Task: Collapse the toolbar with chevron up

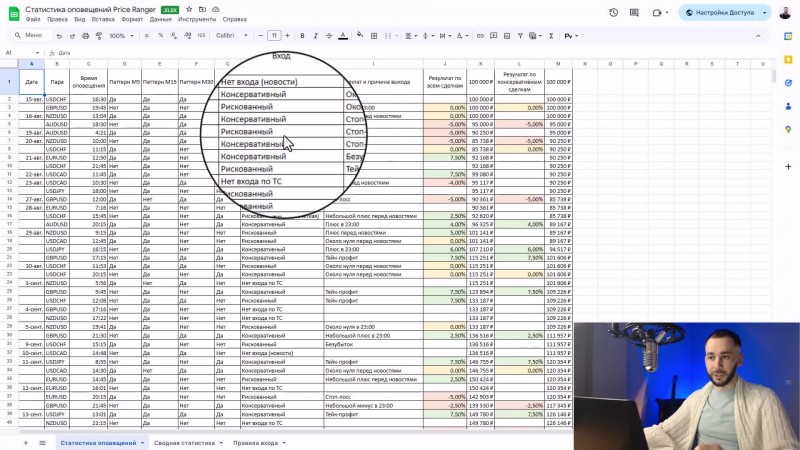Action: tap(758, 36)
